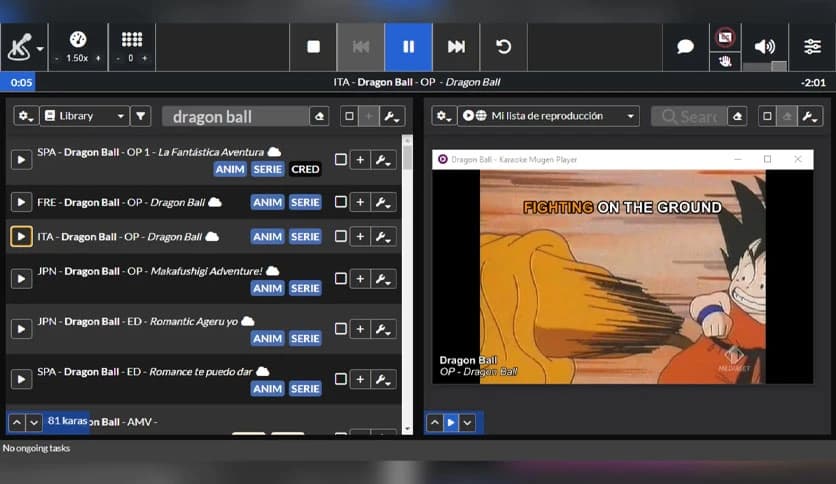Add SPA Romance te puedo dar with plus button
The image size is (836, 484).
tap(360, 379)
